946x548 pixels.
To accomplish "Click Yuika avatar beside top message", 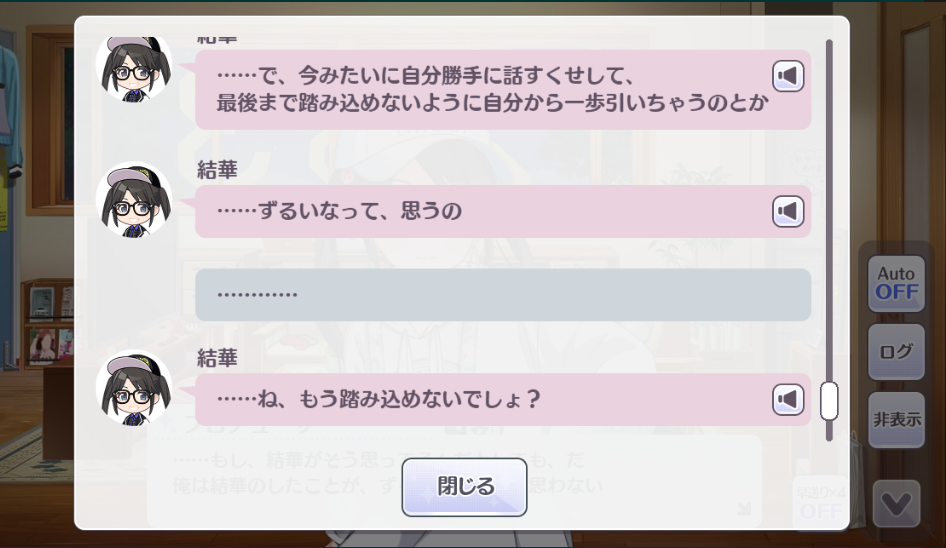I will coord(134,68).
